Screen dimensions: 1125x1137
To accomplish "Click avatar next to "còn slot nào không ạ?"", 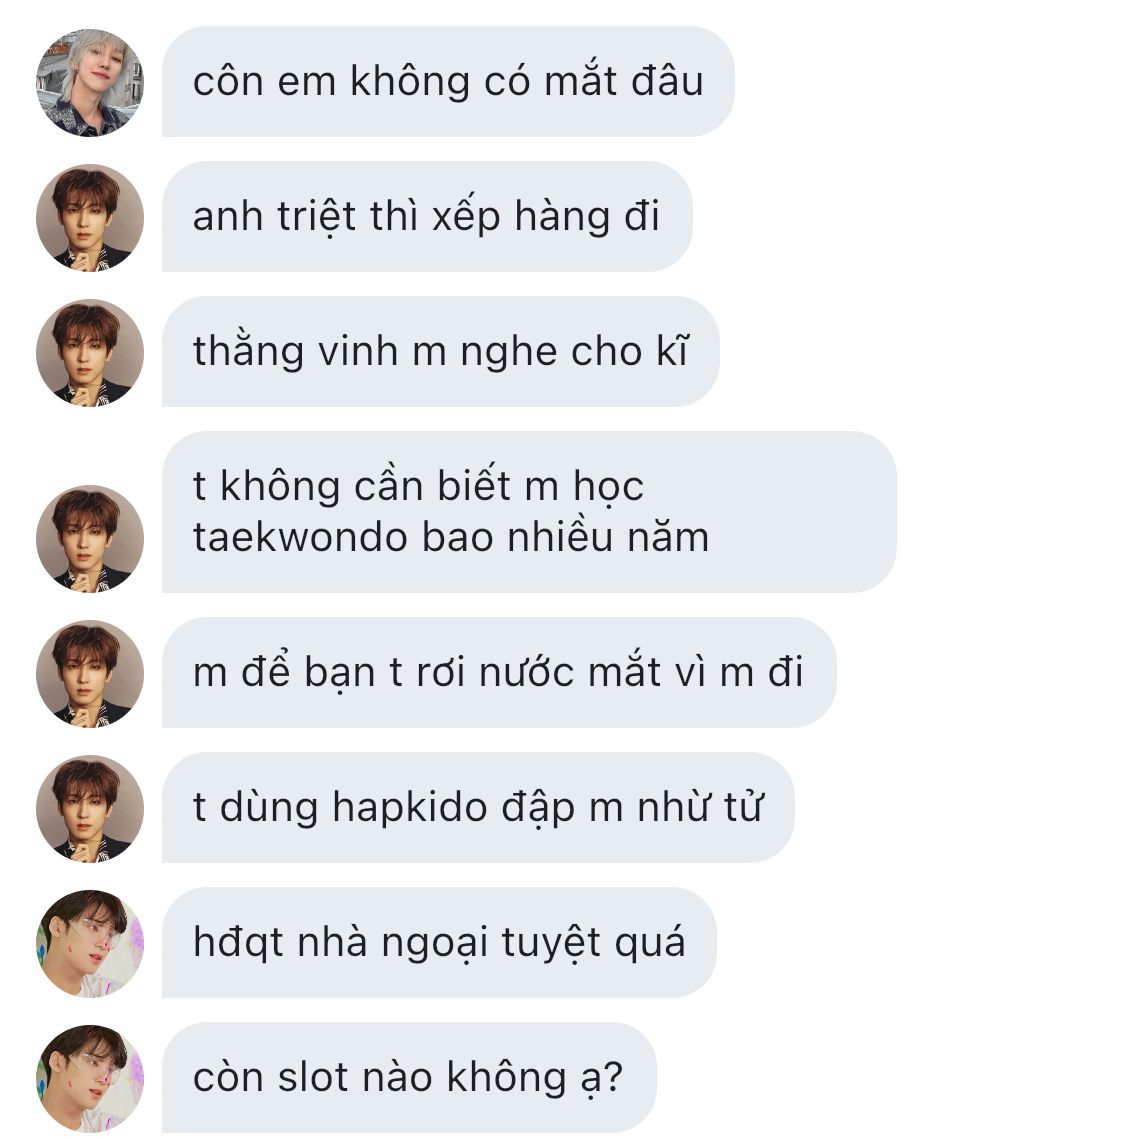I will pos(90,1078).
